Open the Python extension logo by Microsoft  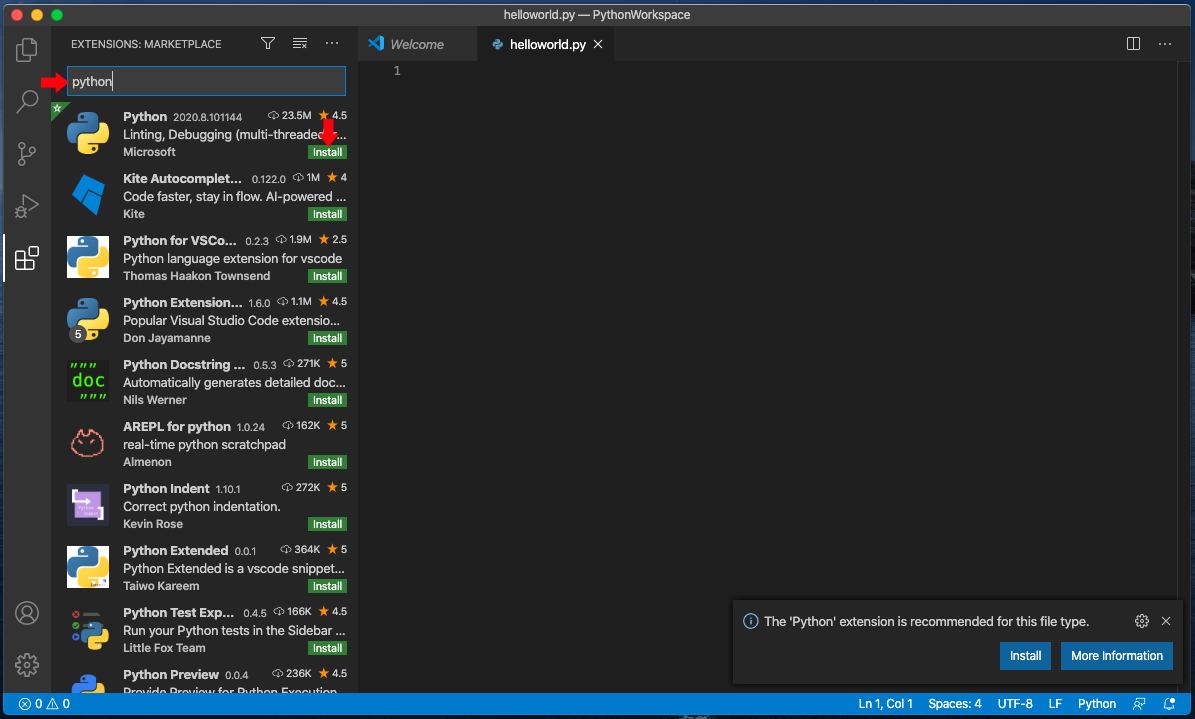pos(88,133)
